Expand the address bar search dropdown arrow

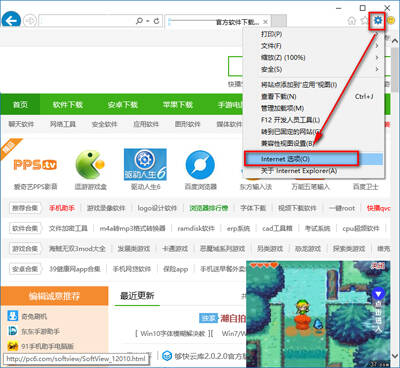click(x=148, y=21)
